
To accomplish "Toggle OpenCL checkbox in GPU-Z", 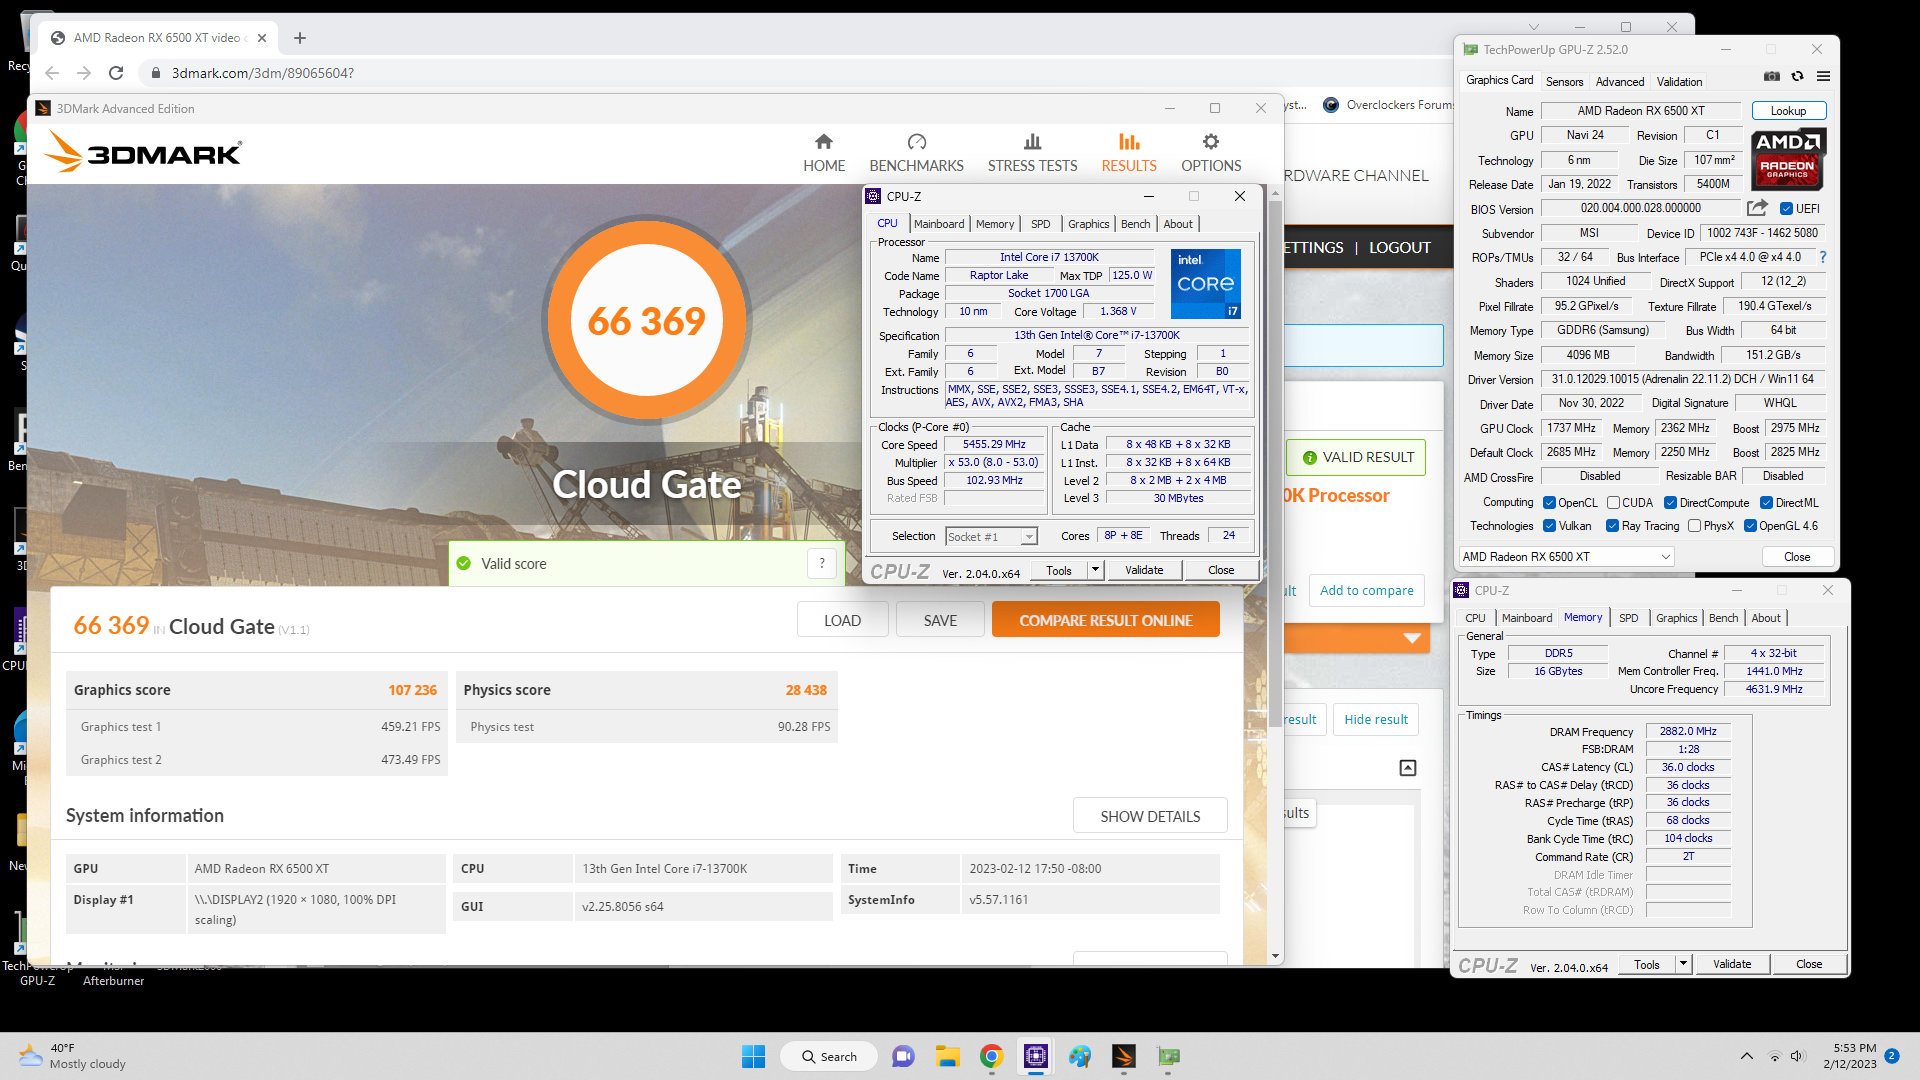I will point(1549,503).
